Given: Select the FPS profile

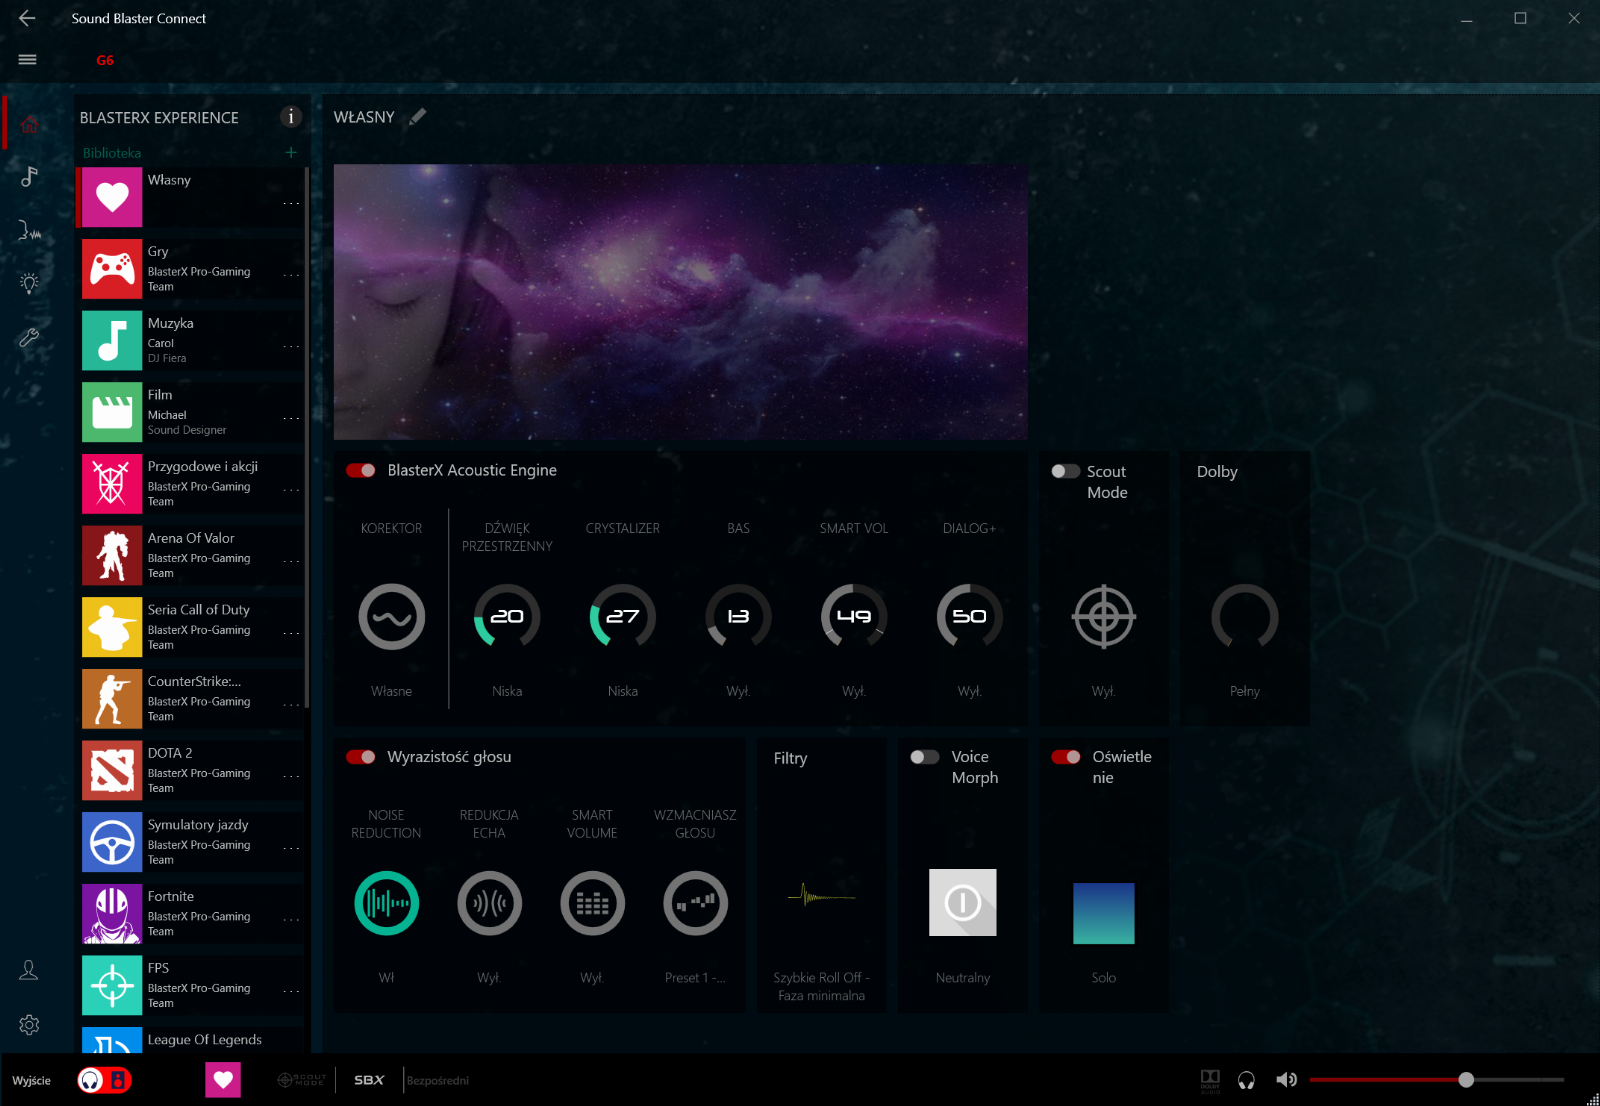Looking at the screenshot, I should [190, 985].
